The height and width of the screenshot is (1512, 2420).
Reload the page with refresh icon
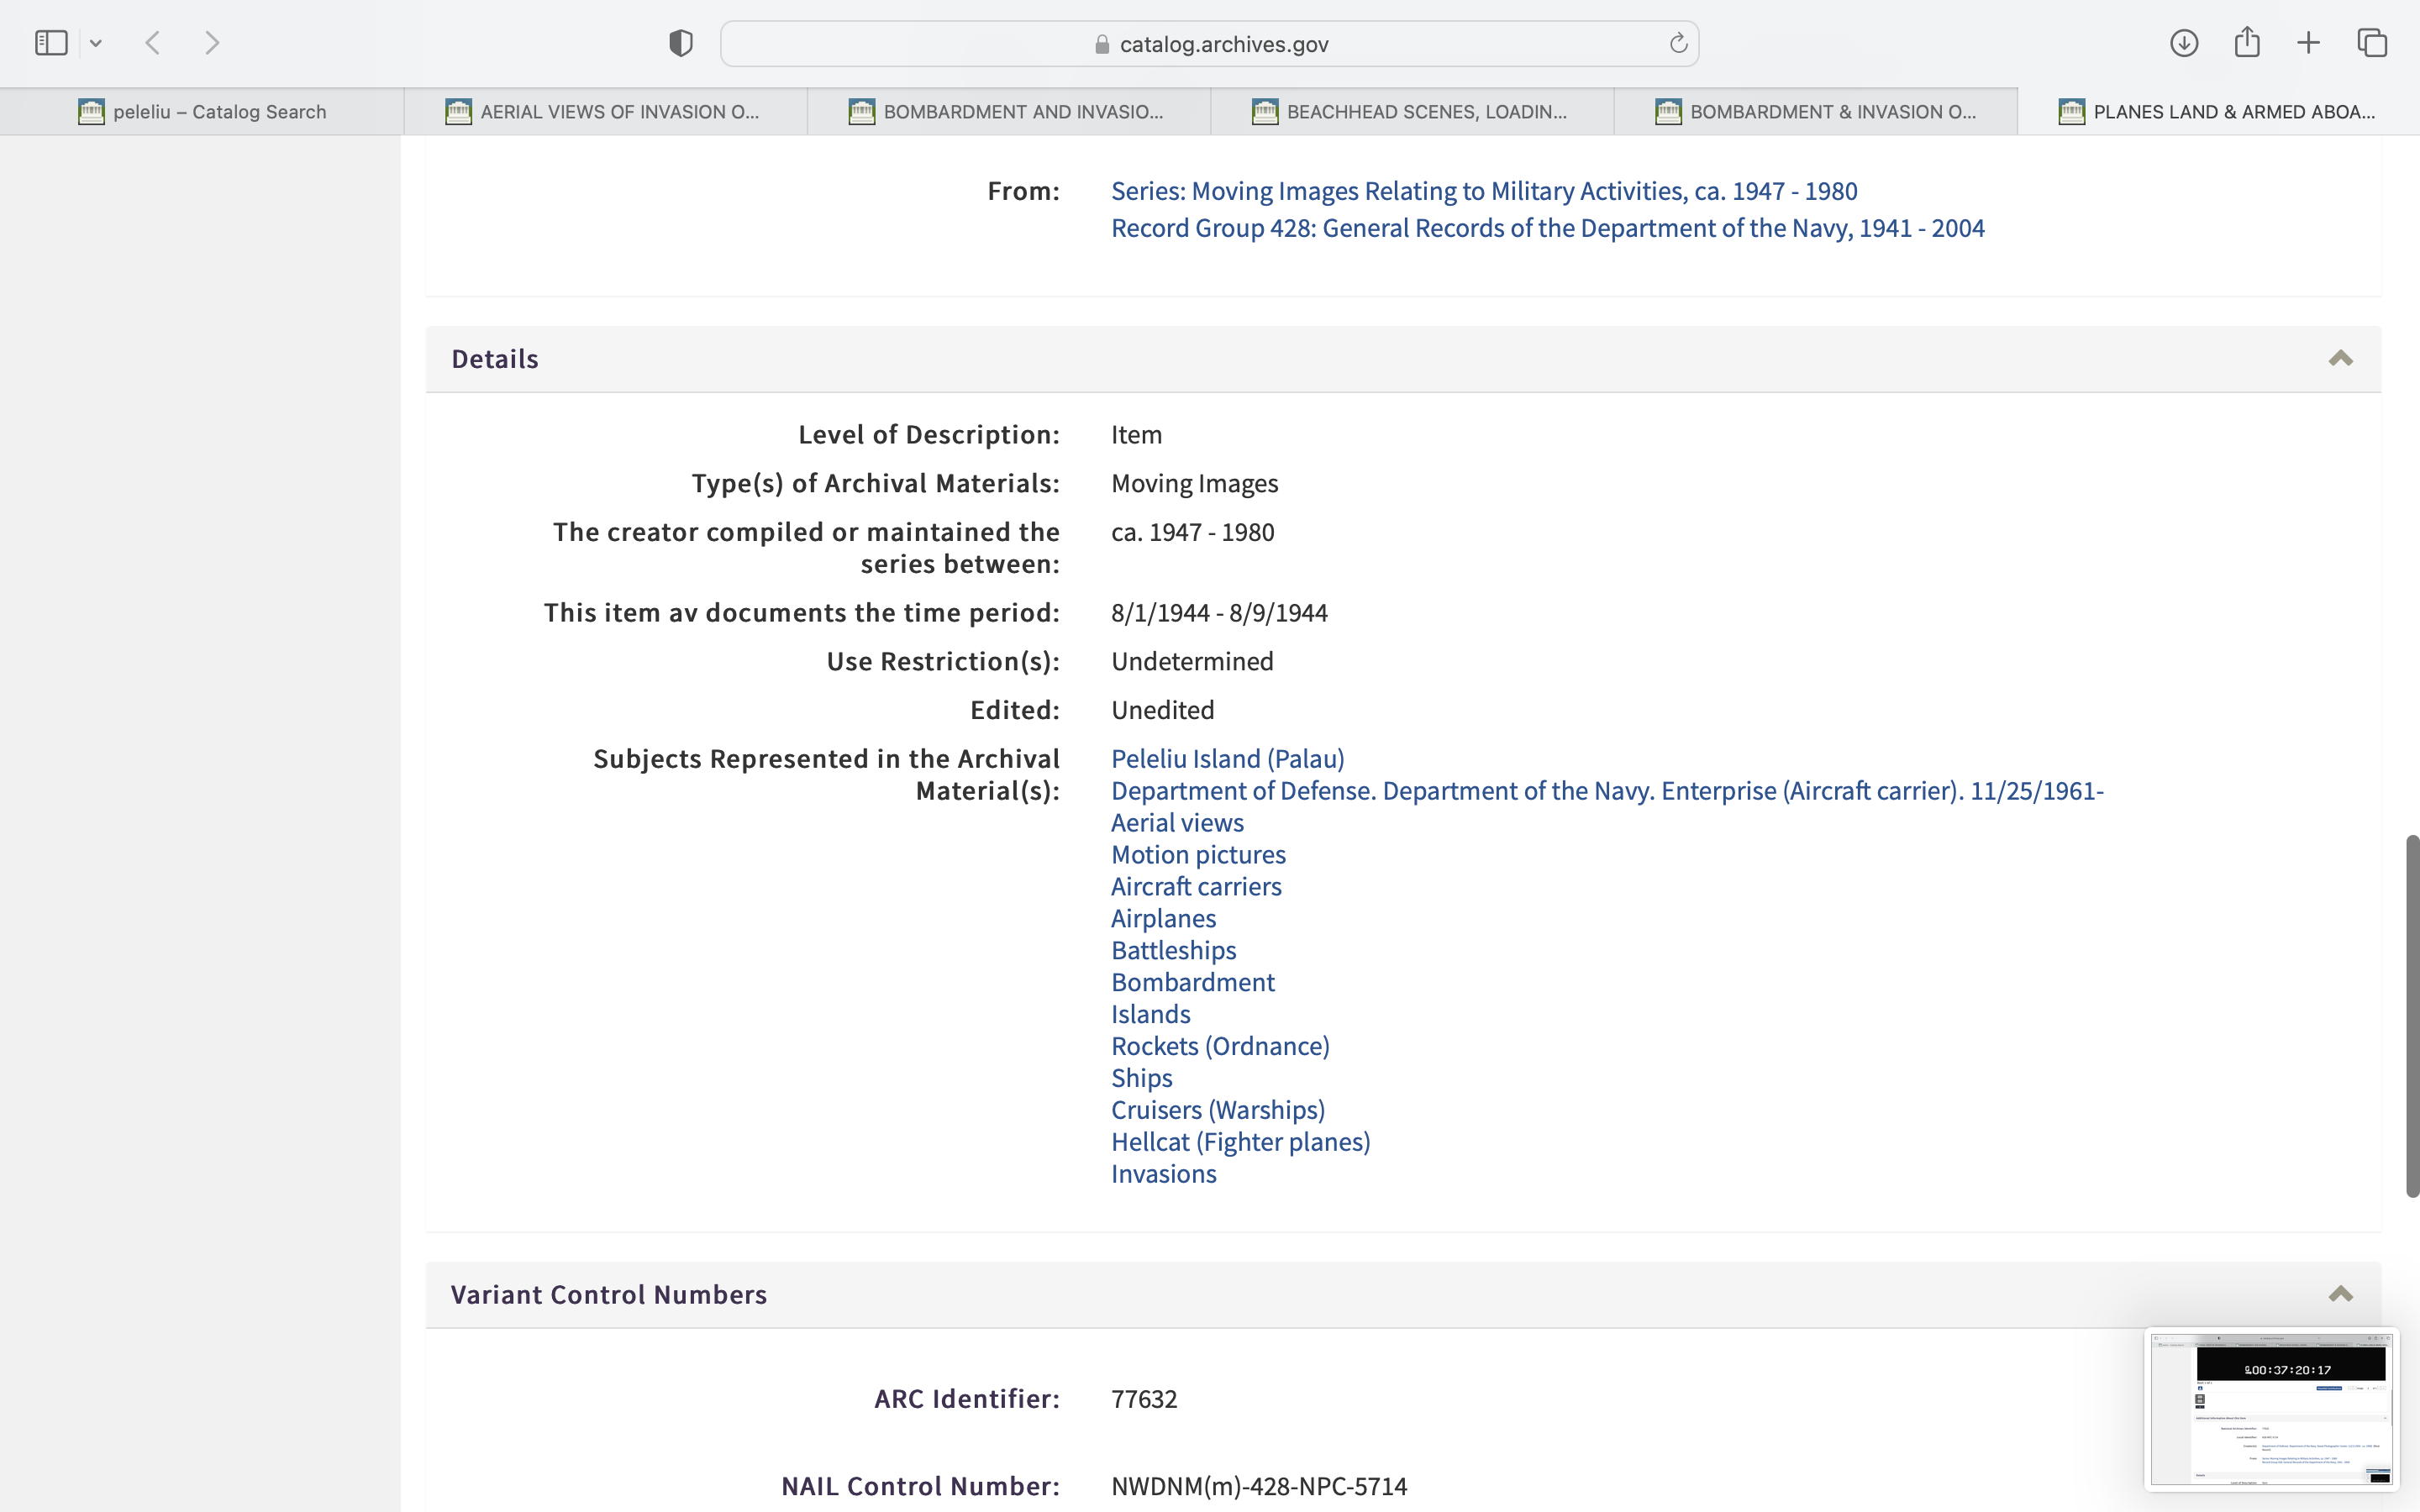click(1678, 43)
